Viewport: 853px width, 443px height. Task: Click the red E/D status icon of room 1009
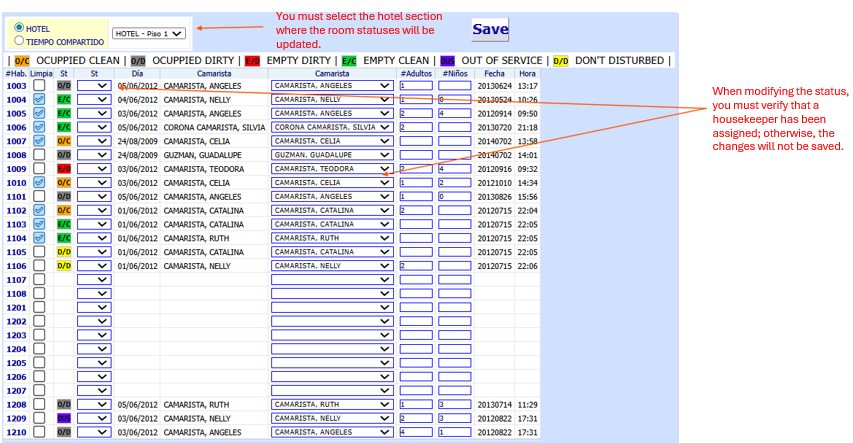64,170
